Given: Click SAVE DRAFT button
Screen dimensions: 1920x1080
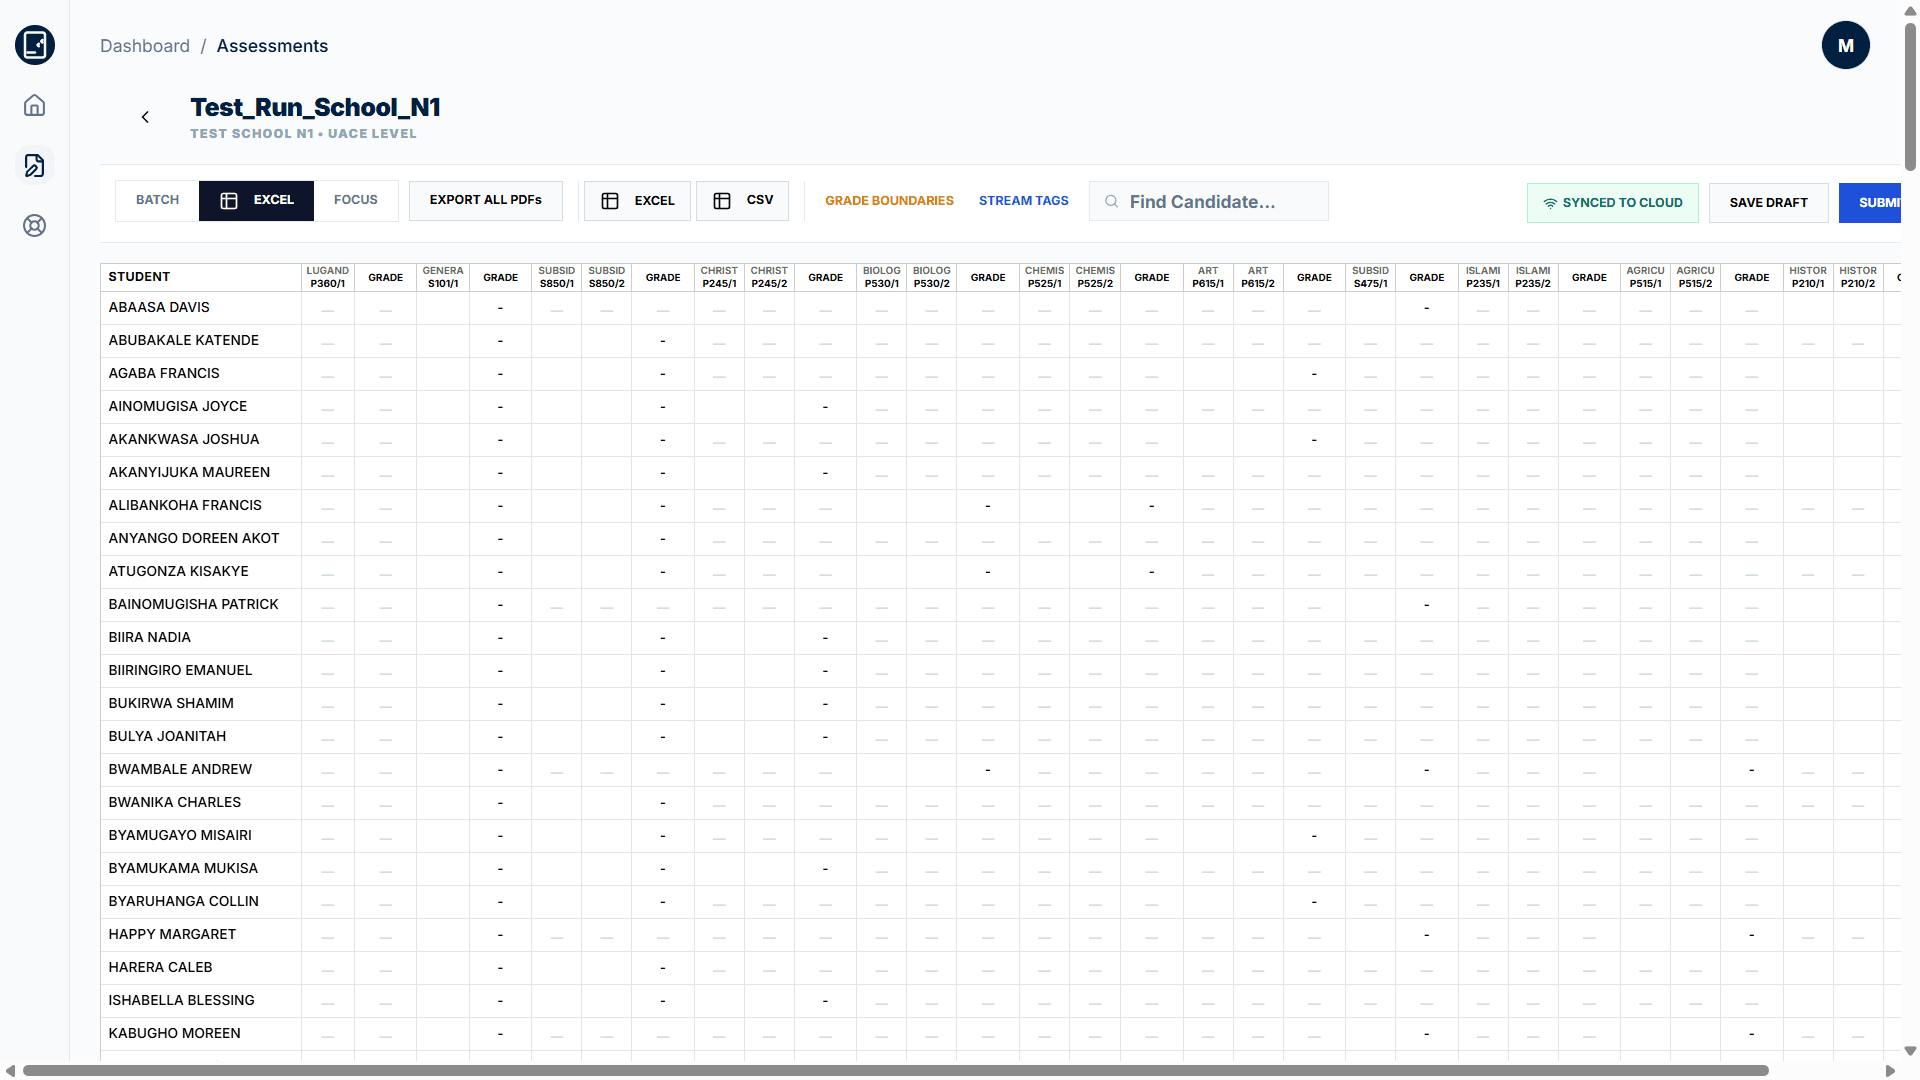Looking at the screenshot, I should point(1768,203).
